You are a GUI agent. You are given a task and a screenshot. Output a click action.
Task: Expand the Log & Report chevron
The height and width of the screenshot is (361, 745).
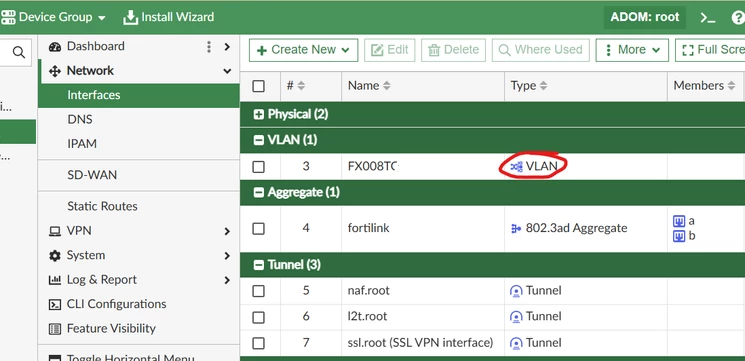tap(227, 280)
